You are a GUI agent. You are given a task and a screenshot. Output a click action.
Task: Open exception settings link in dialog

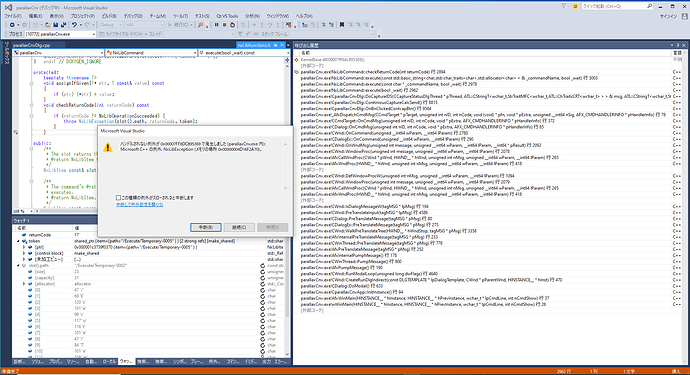click(x=139, y=204)
